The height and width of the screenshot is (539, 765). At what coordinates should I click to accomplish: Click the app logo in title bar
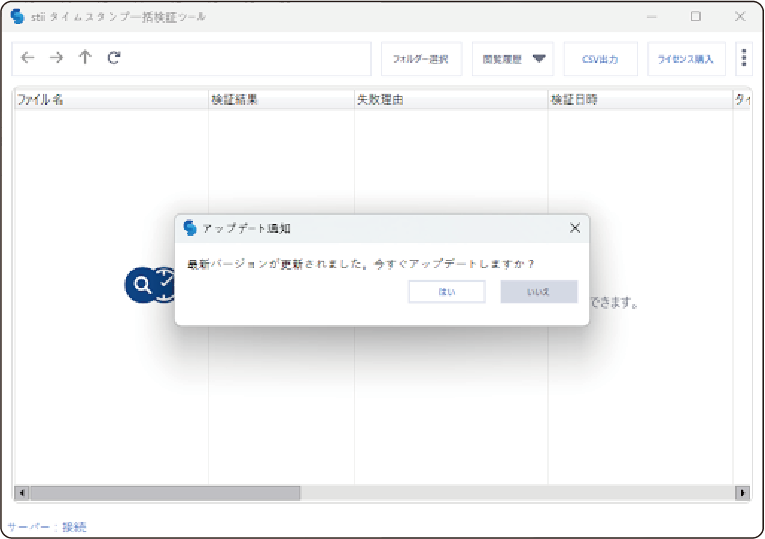tap(17, 17)
